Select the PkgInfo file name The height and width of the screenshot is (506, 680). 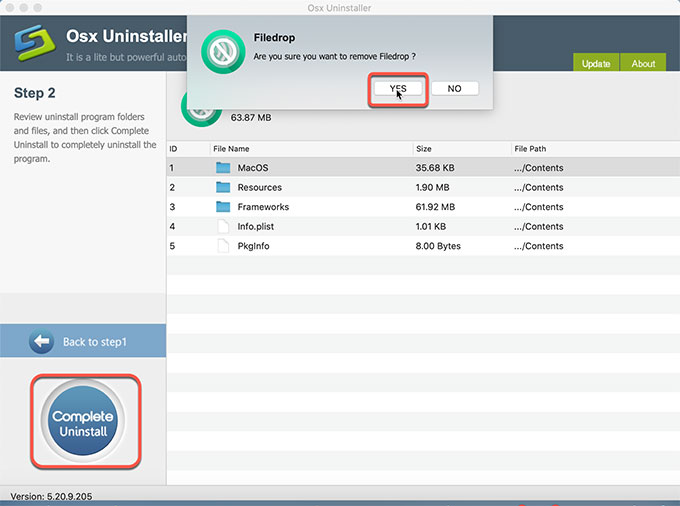[253, 246]
